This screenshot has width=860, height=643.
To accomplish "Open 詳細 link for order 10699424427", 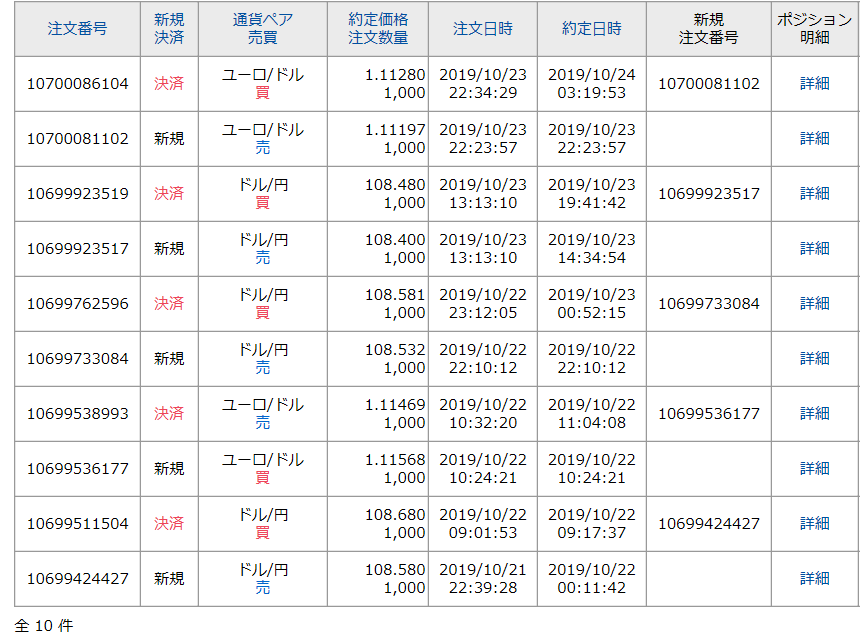I will click(814, 578).
